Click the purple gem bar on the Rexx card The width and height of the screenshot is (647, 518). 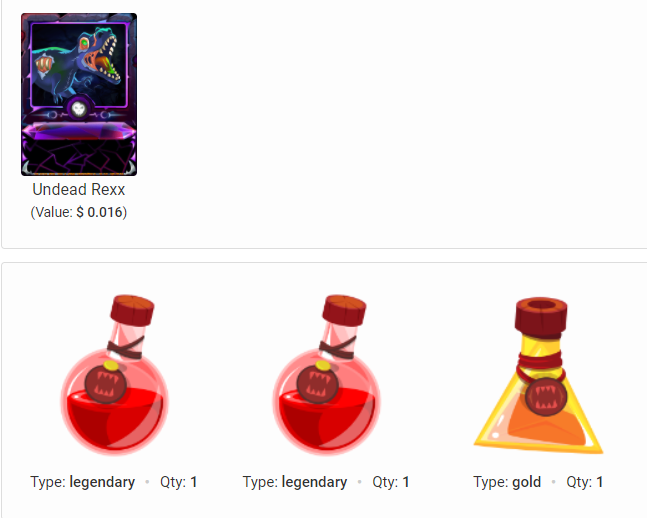click(79, 131)
